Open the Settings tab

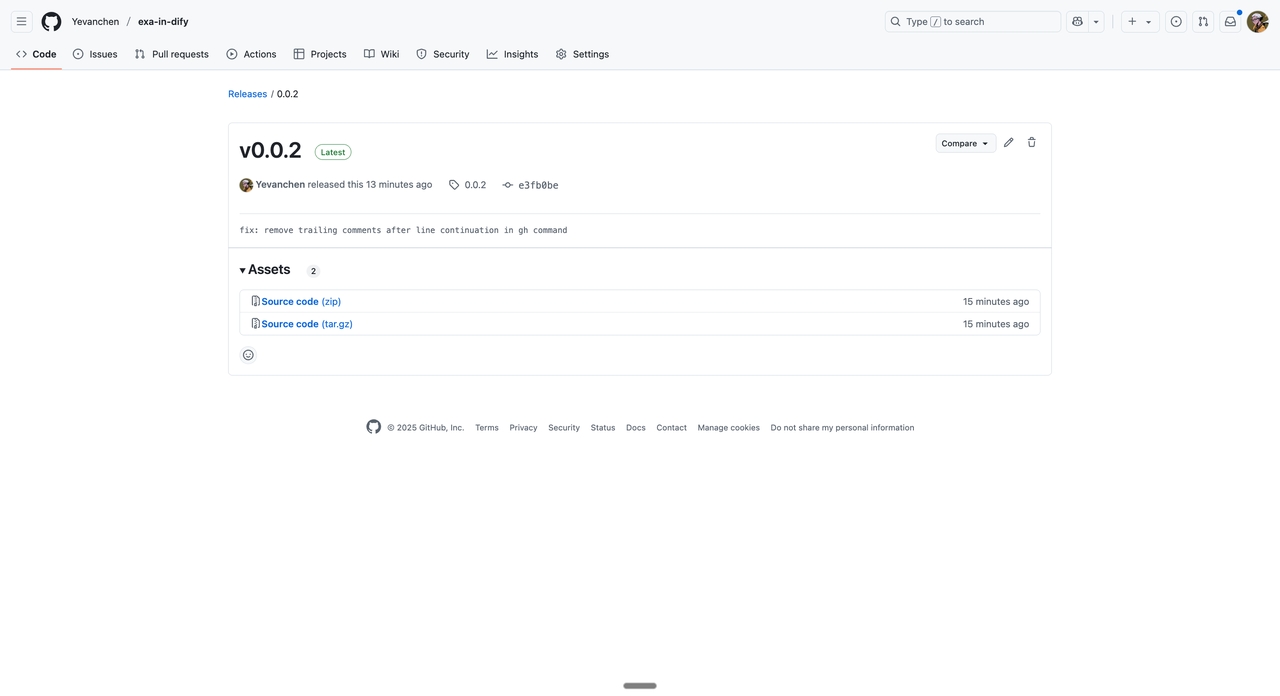tap(582, 54)
